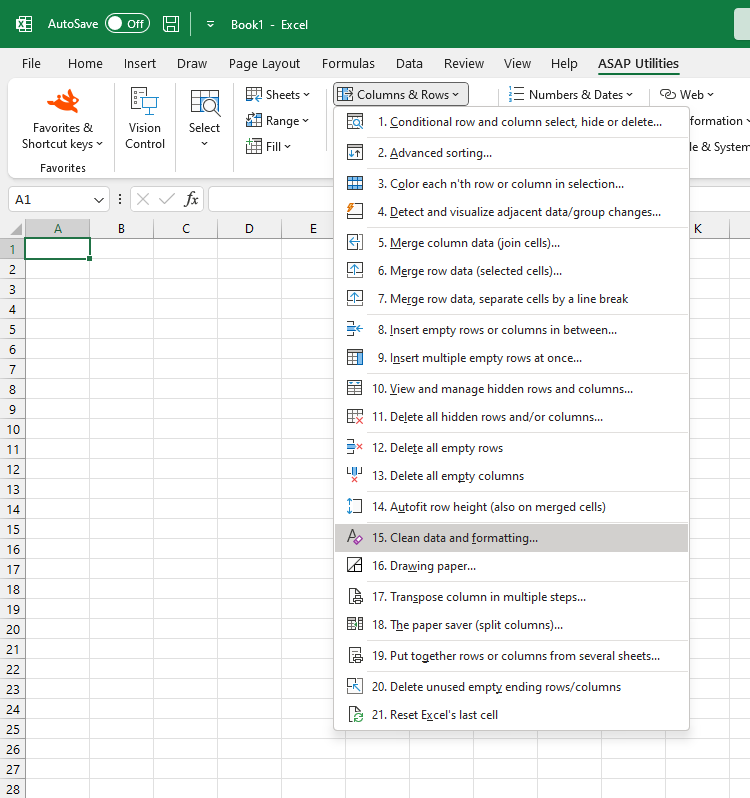This screenshot has height=798, width=750.
Task: Click Insert multiple empty rows icon
Action: coord(355,358)
